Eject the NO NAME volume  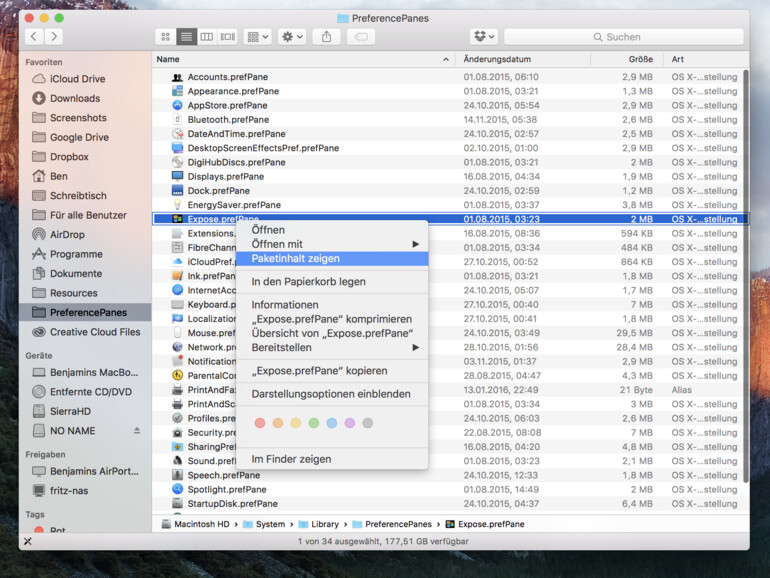point(137,430)
